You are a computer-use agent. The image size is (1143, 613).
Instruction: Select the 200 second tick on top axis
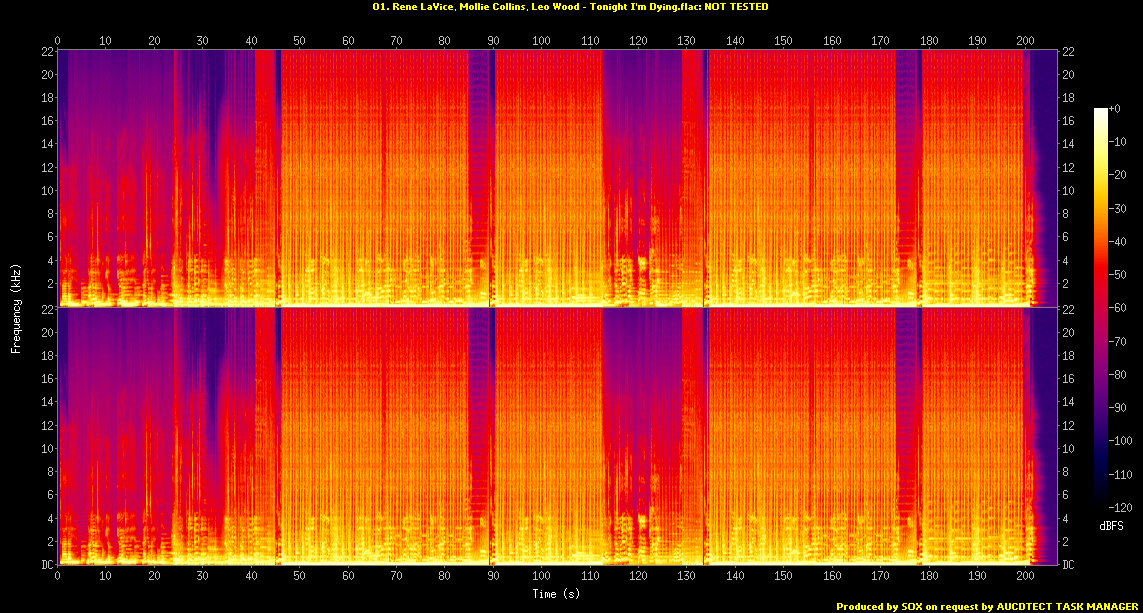pos(1025,40)
